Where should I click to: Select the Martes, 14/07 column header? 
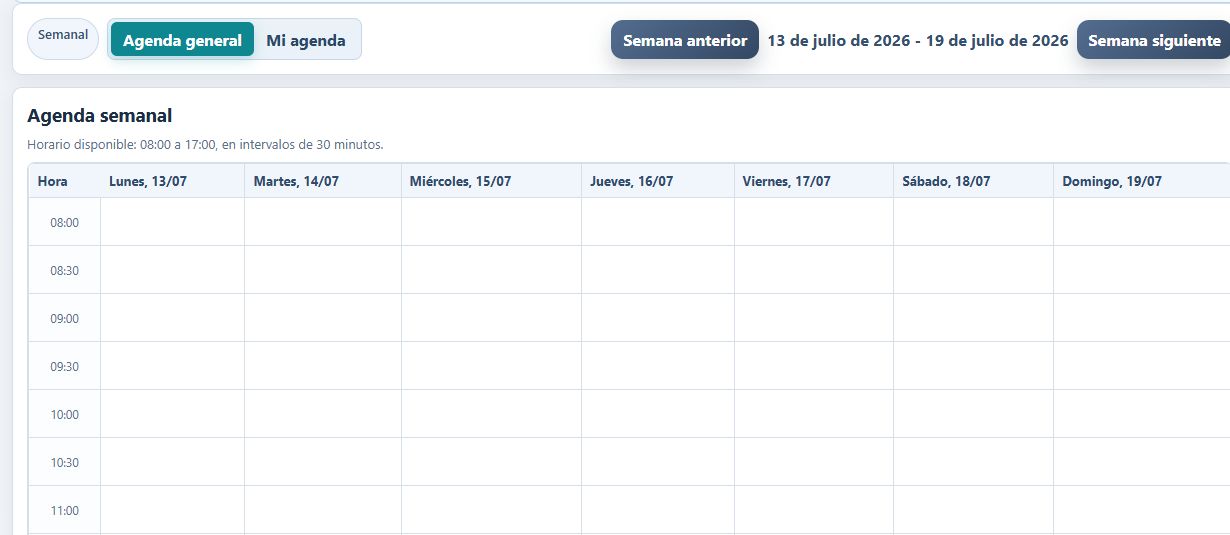pos(323,181)
